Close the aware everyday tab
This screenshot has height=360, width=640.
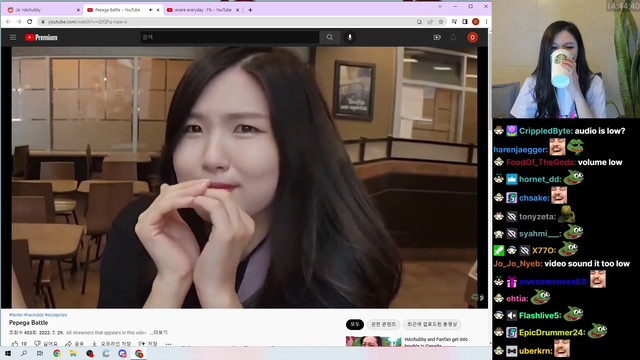pyautogui.click(x=238, y=10)
